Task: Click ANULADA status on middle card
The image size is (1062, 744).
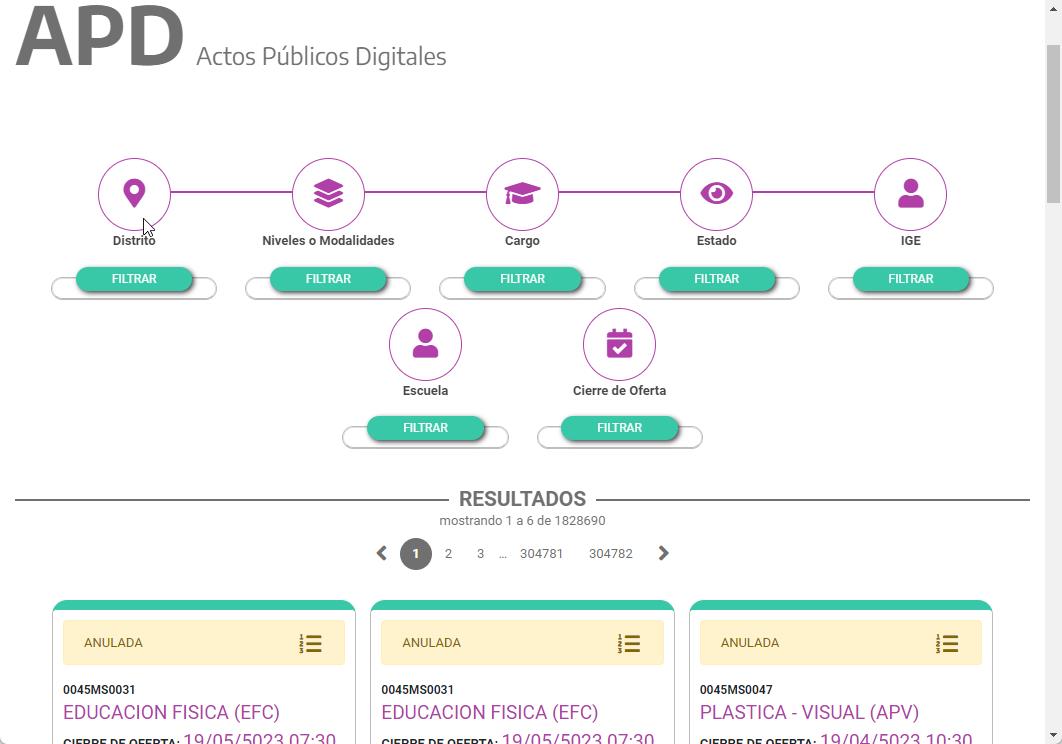Action: coord(431,642)
